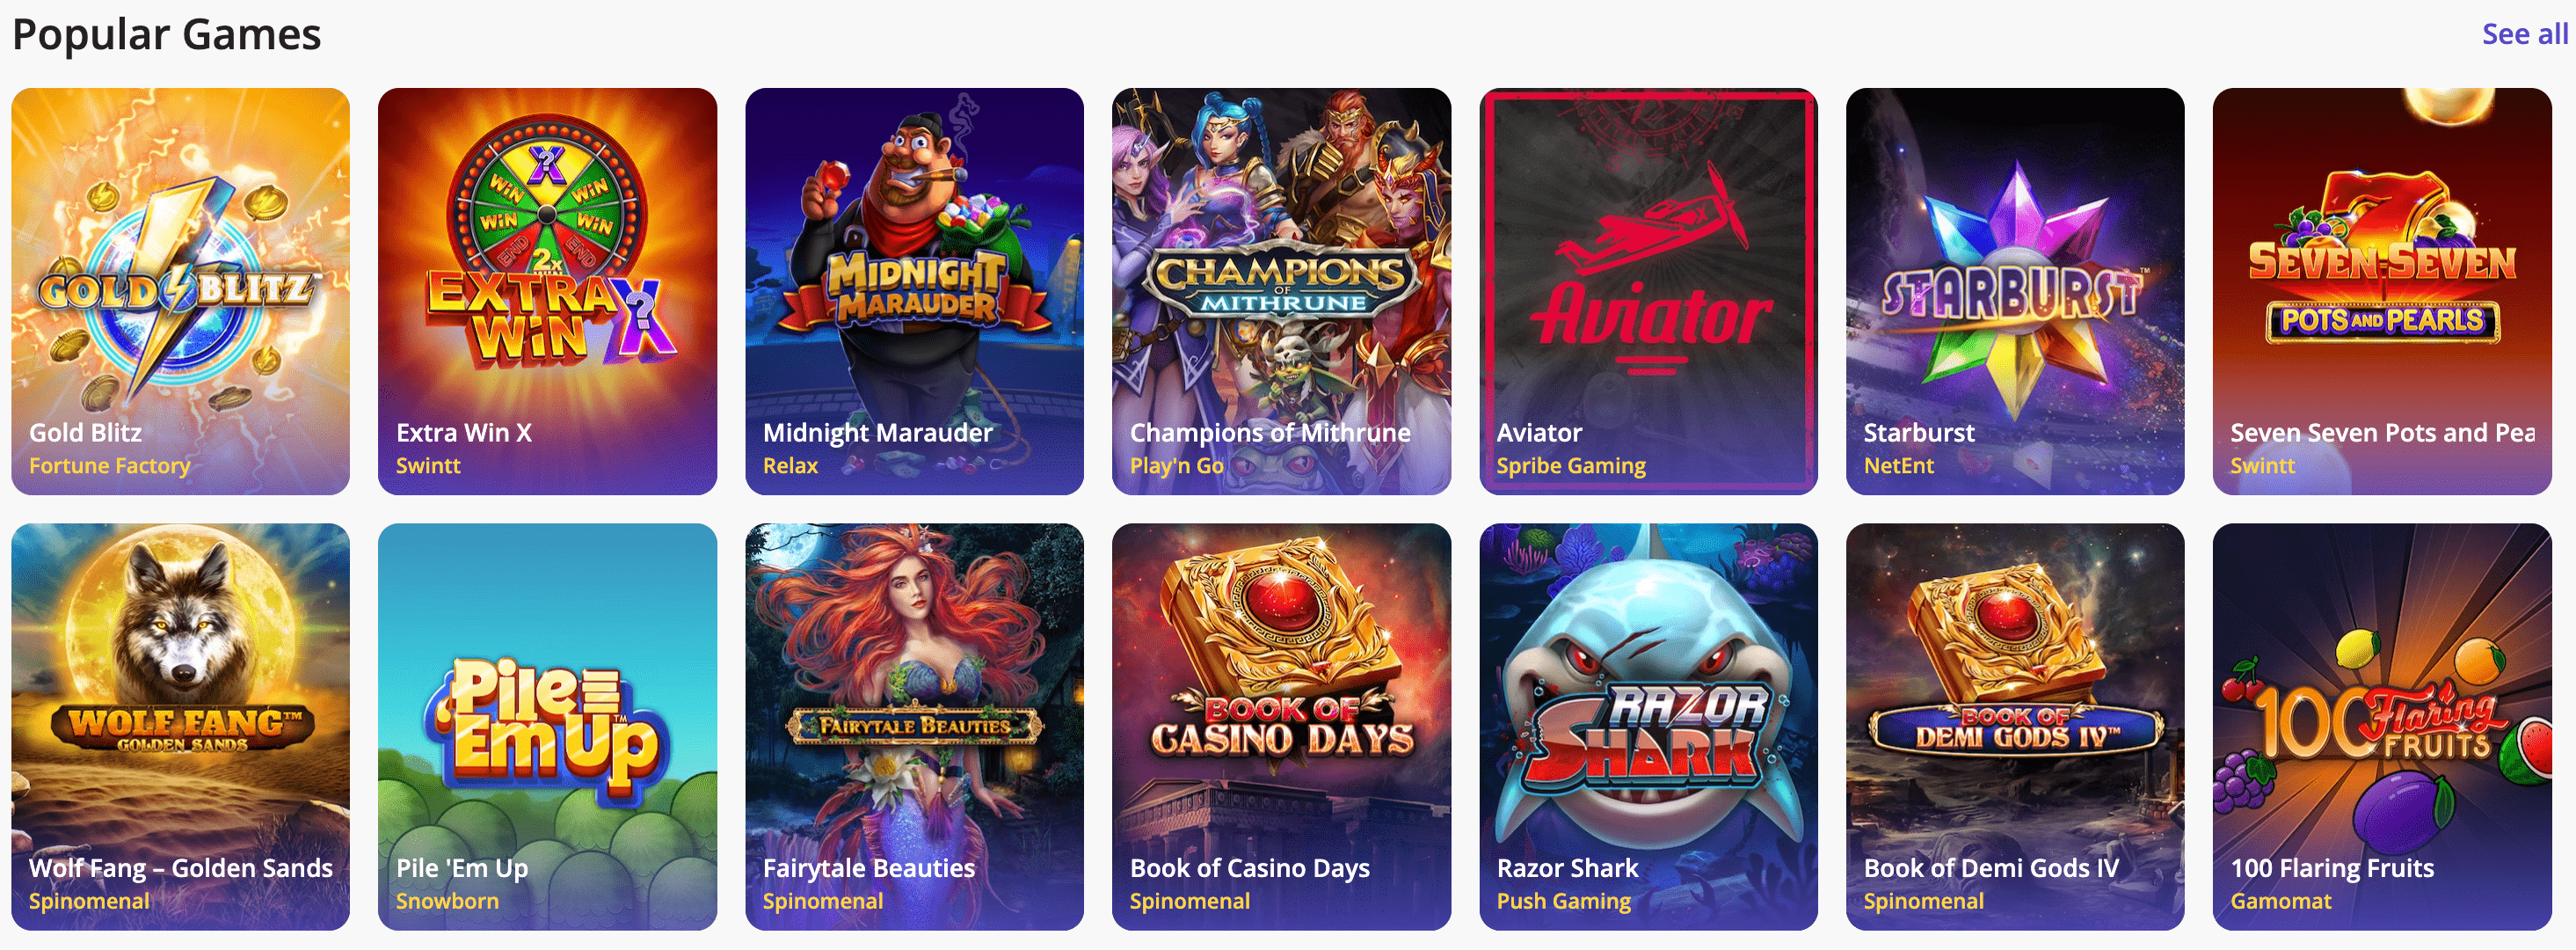This screenshot has height=950, width=2576.
Task: Open the Extra Win X game thumbnail
Action: coord(547,291)
